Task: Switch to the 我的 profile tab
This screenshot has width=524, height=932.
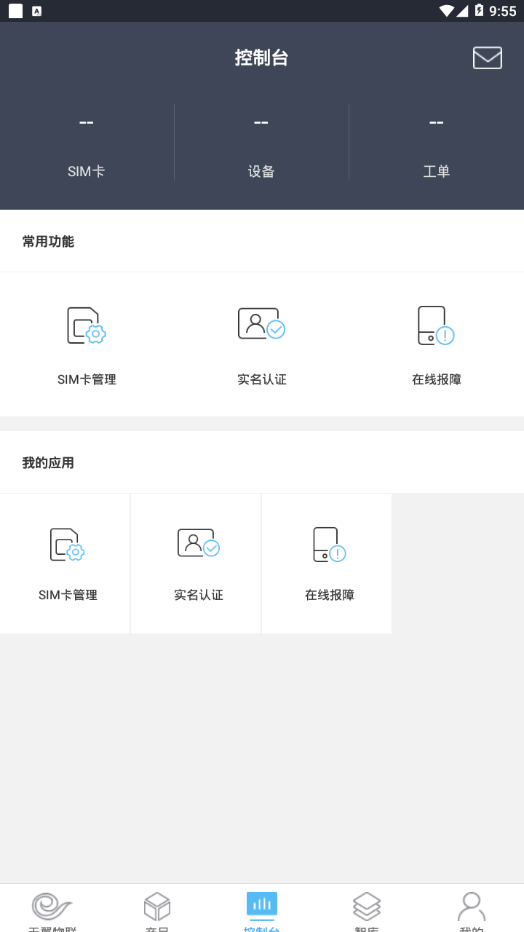Action: pos(472,910)
